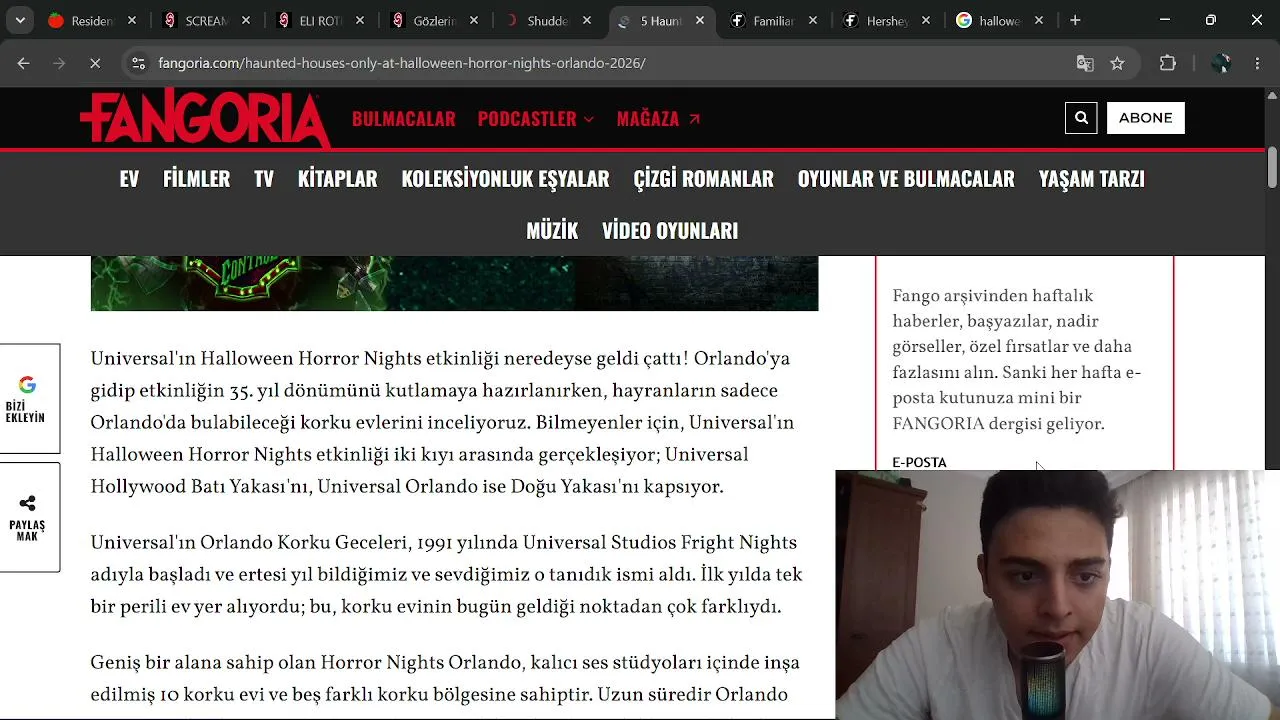This screenshot has width=1280, height=720.
Task: Close the Gözlerin tab
Action: pos(474,20)
